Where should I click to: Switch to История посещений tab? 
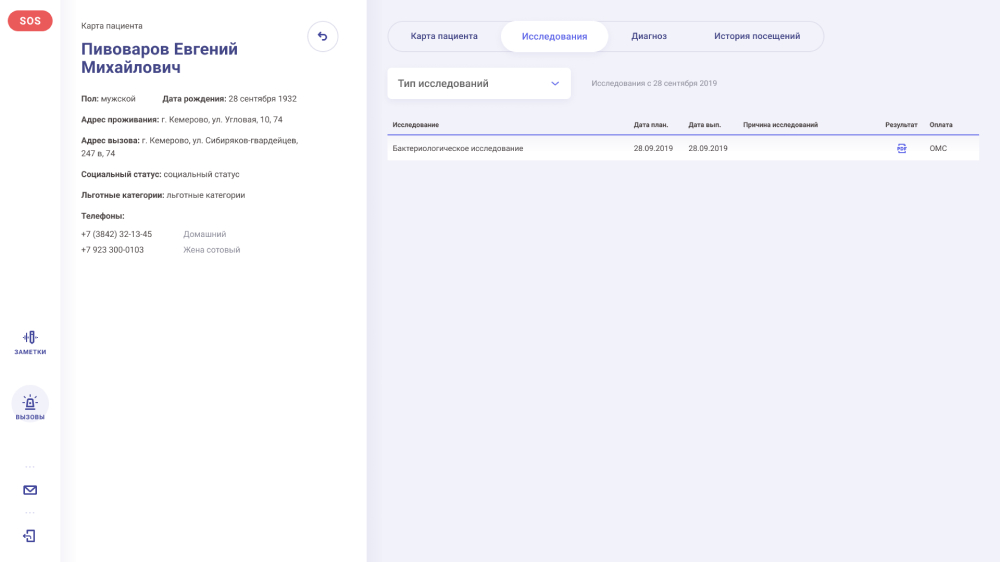[x=757, y=36]
